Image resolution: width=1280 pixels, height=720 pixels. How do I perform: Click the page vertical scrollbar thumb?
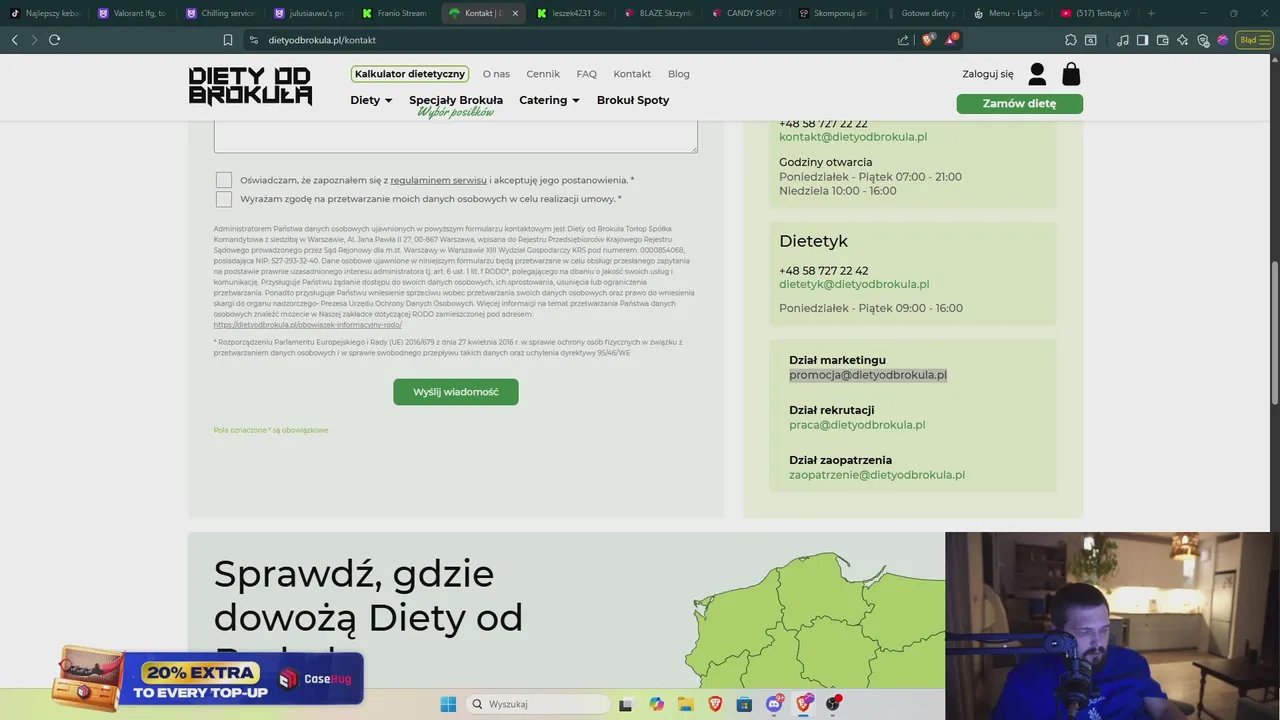1275,332
